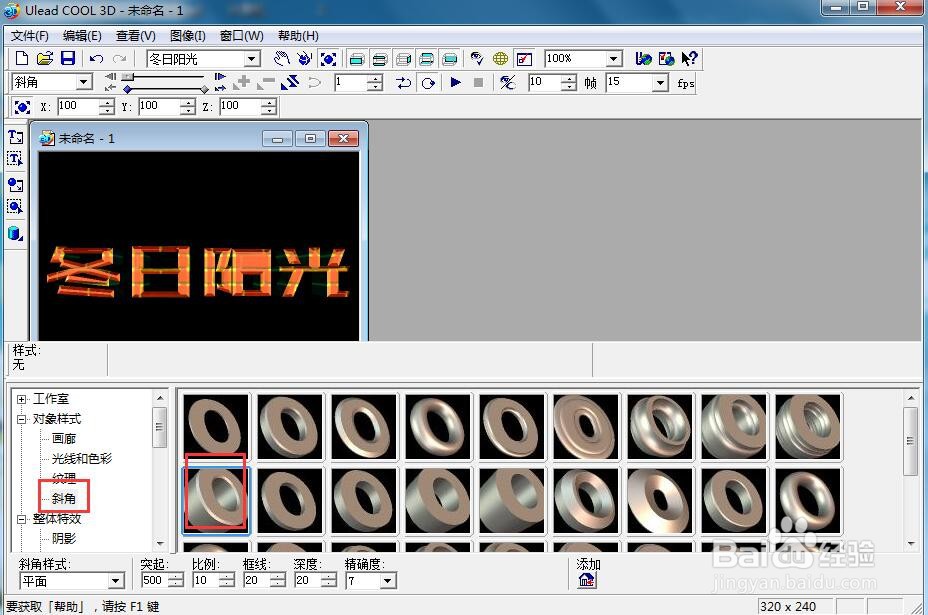Screen dimensions: 928x615
Task: Remove keyframe with the minus icon
Action: 266,82
